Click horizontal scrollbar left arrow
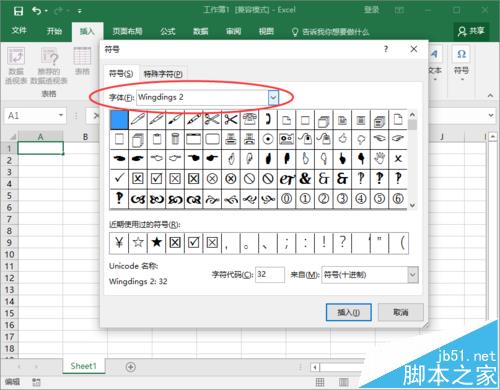The height and width of the screenshot is (390, 500). 315,367
